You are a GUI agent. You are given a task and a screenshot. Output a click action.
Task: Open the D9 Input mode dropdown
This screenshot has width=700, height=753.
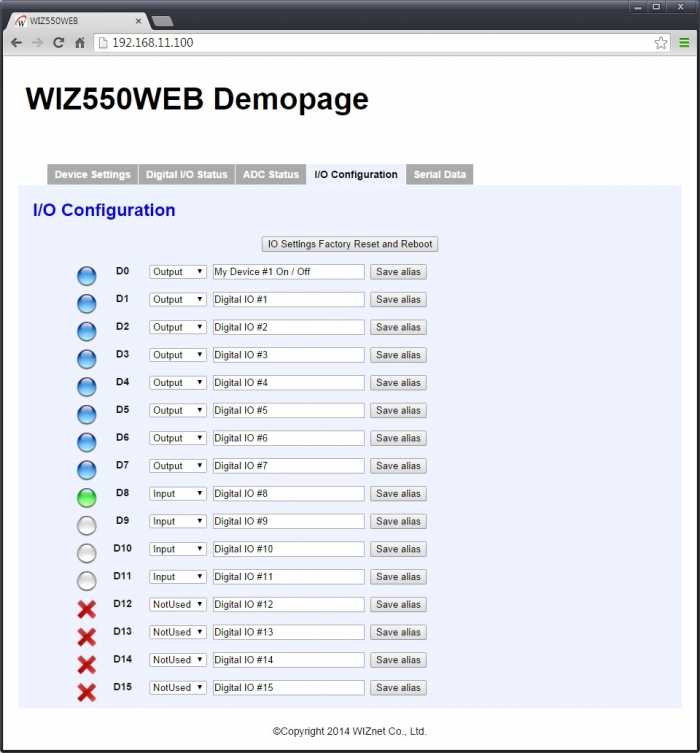(x=178, y=522)
